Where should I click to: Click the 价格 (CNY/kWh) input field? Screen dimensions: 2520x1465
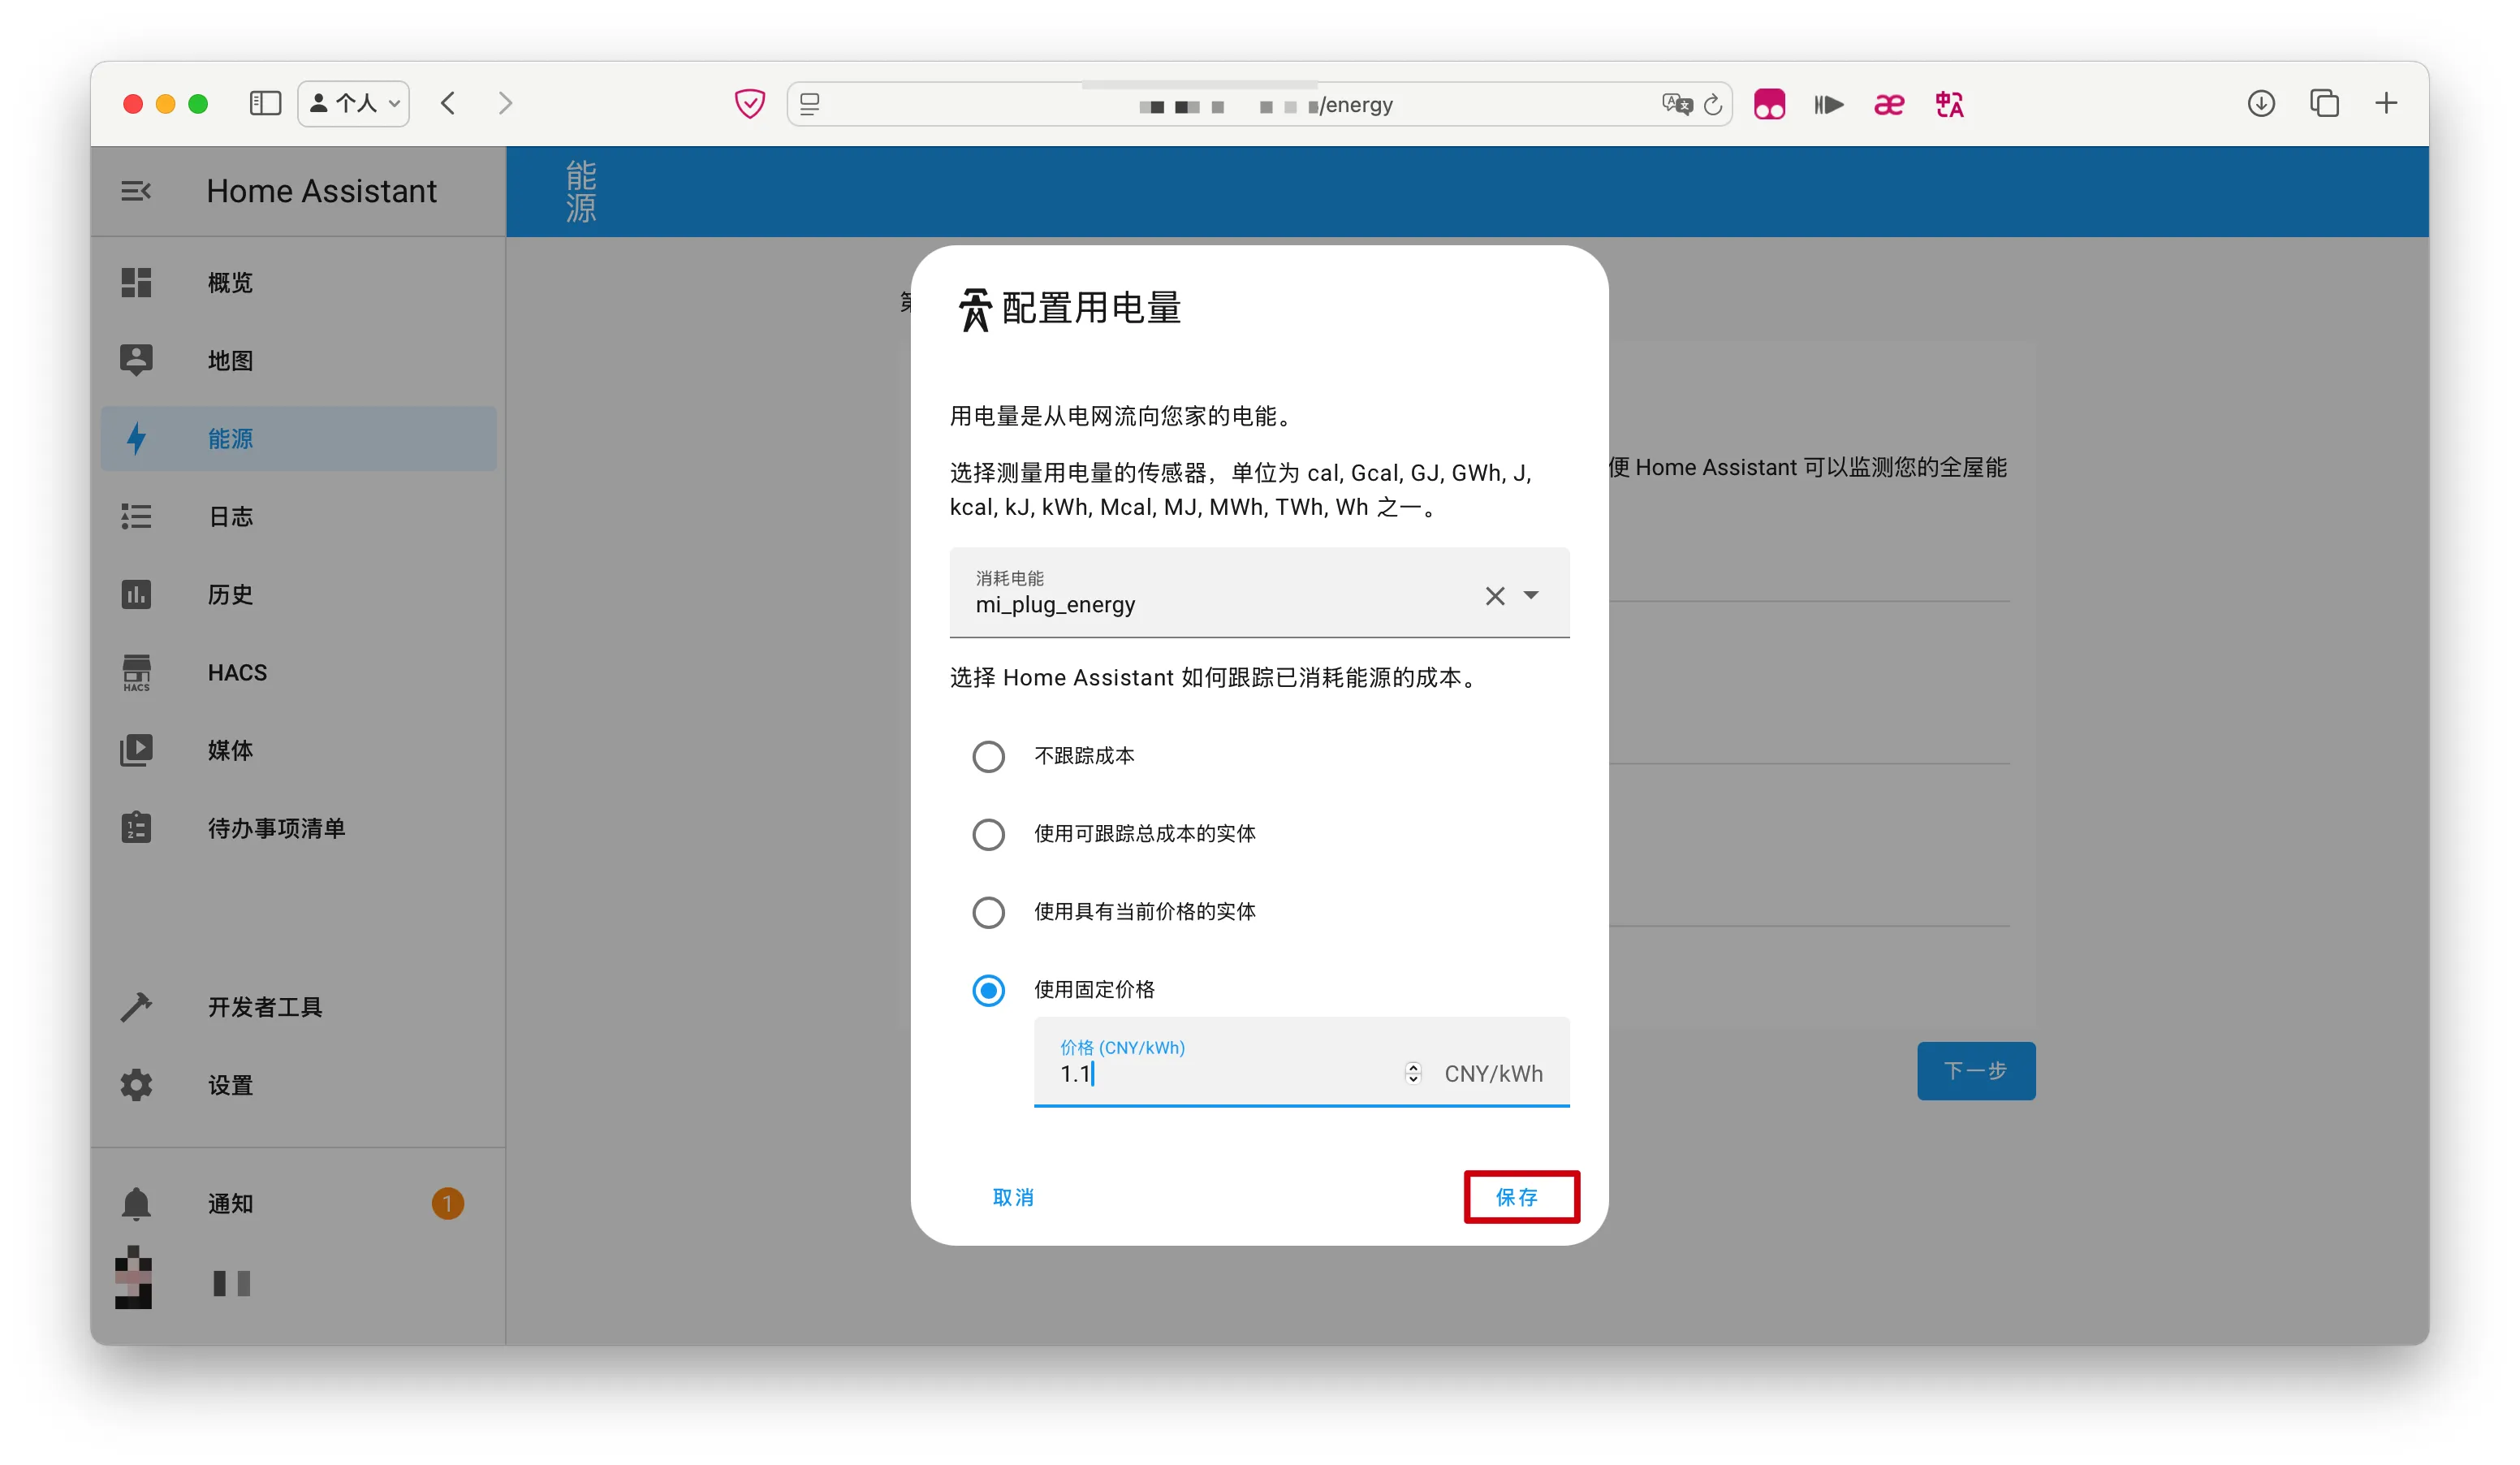point(1301,1062)
